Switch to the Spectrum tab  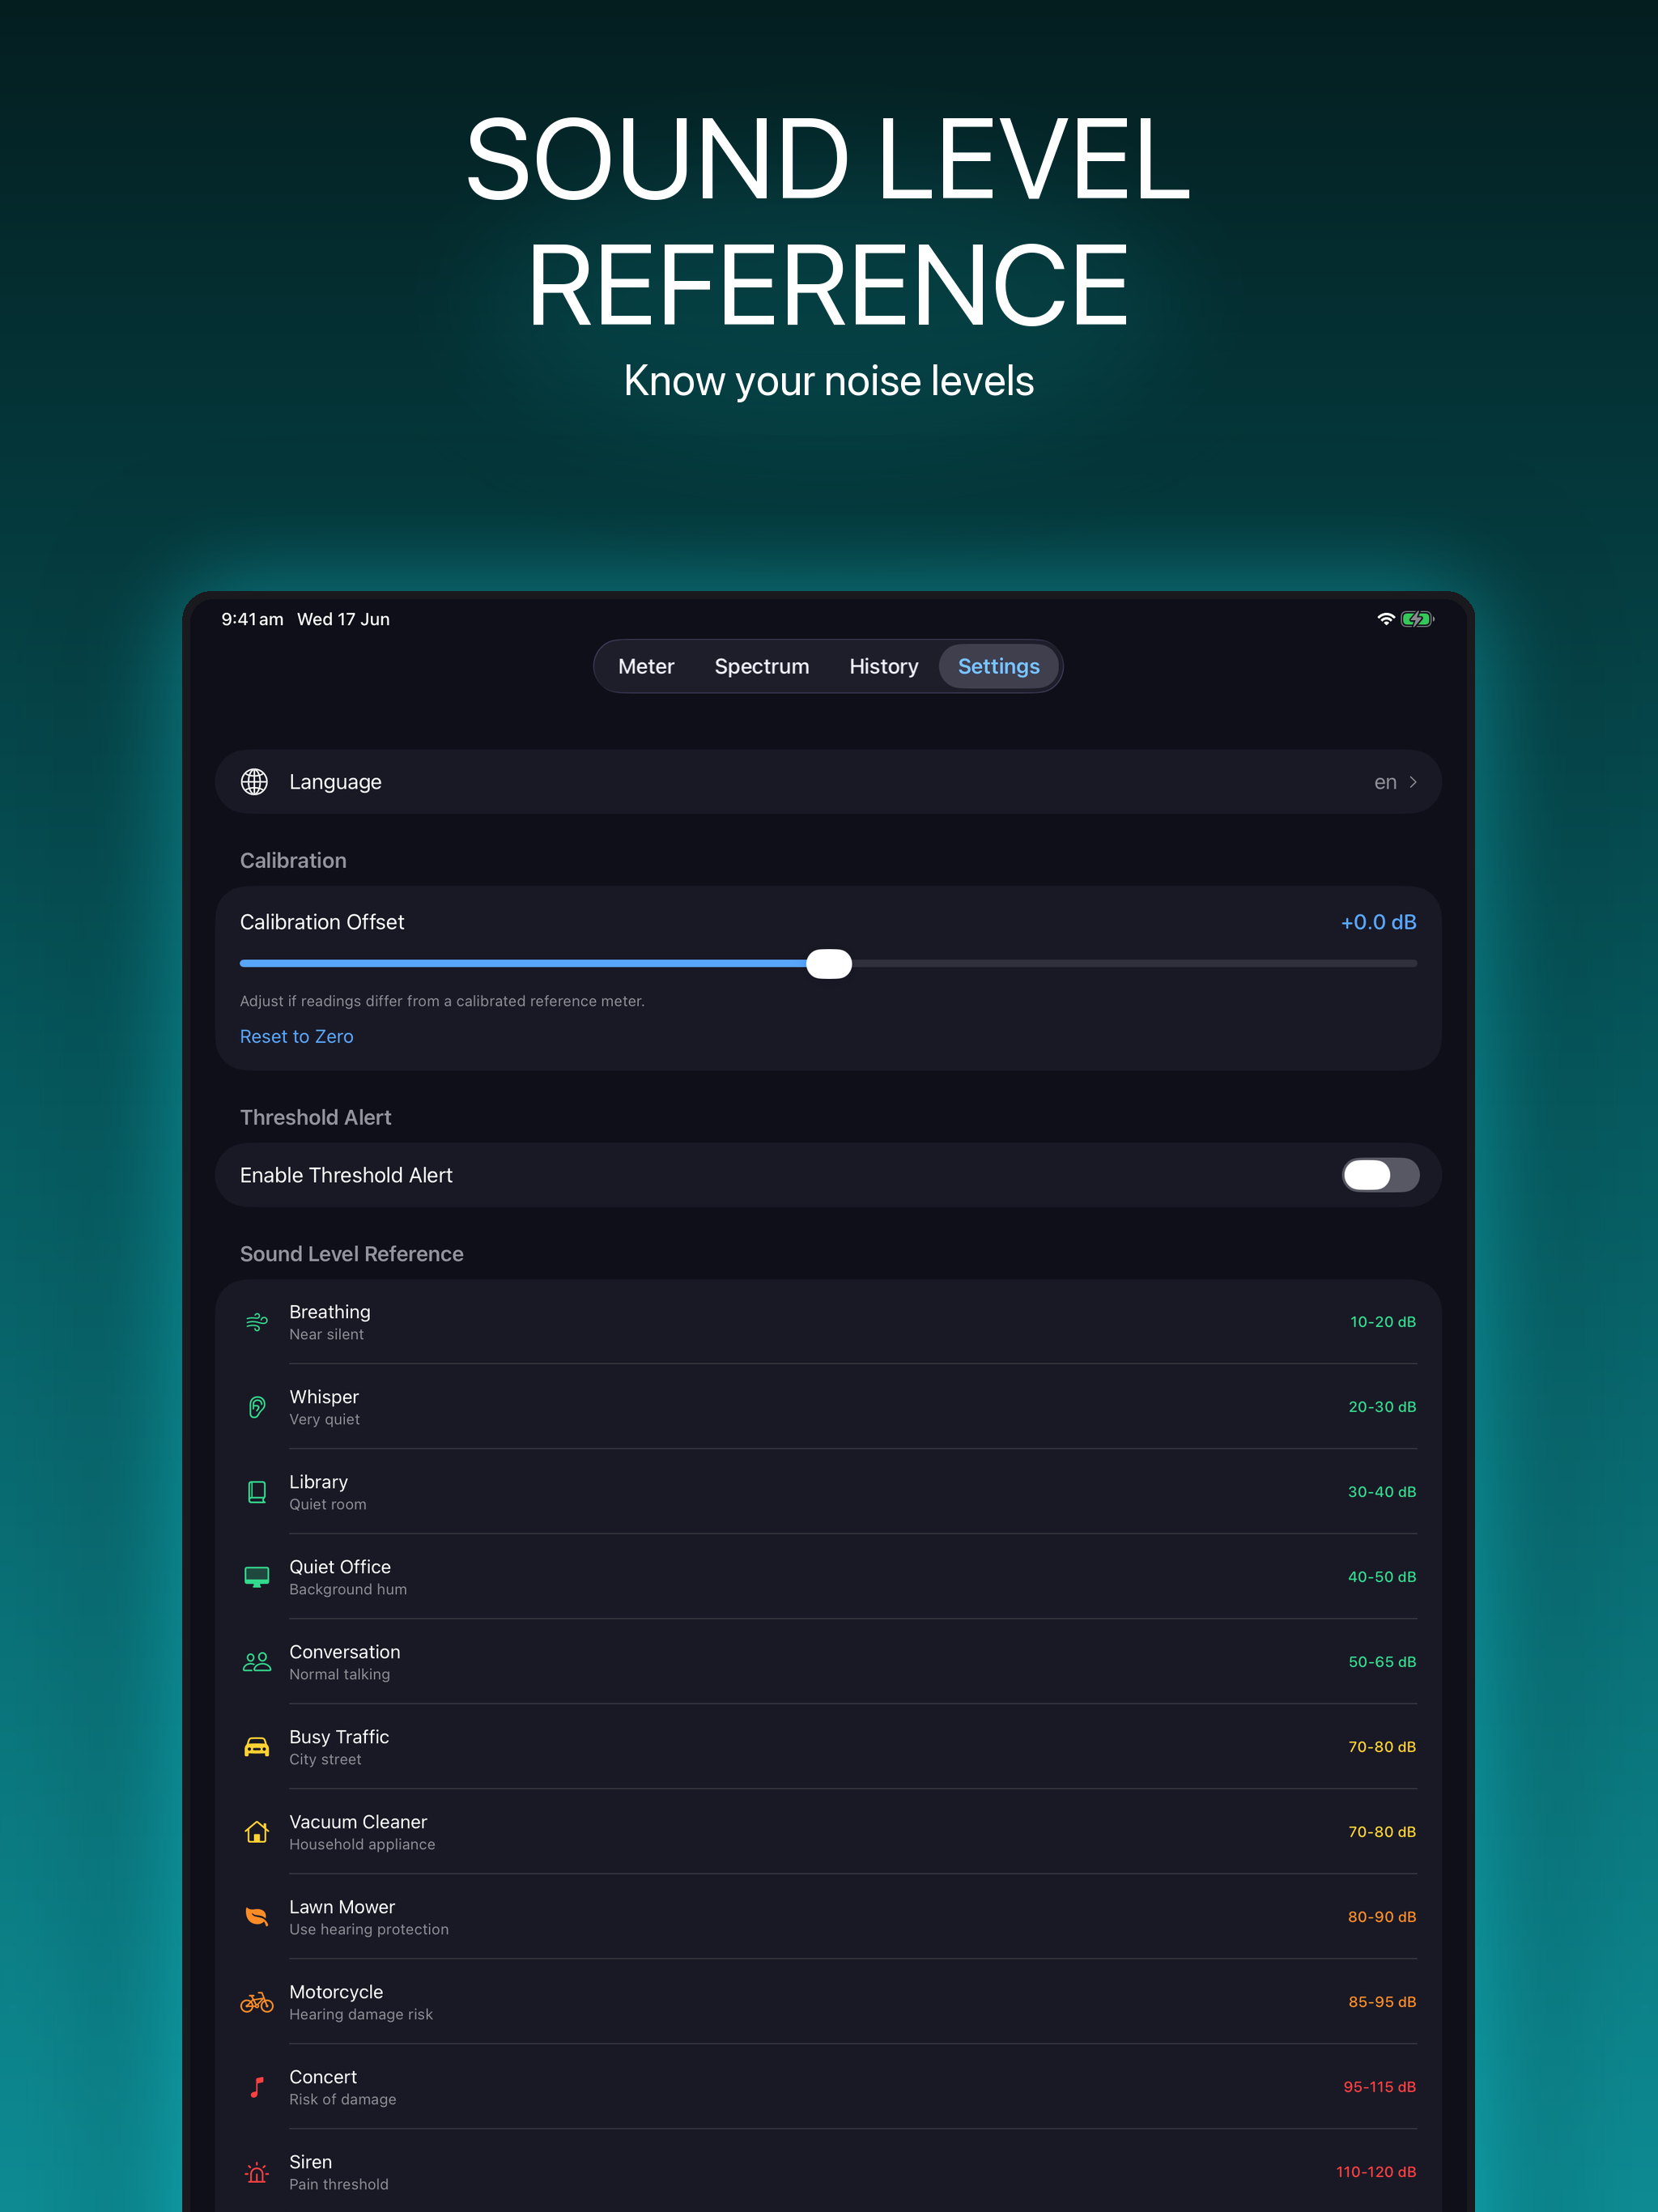coord(762,666)
